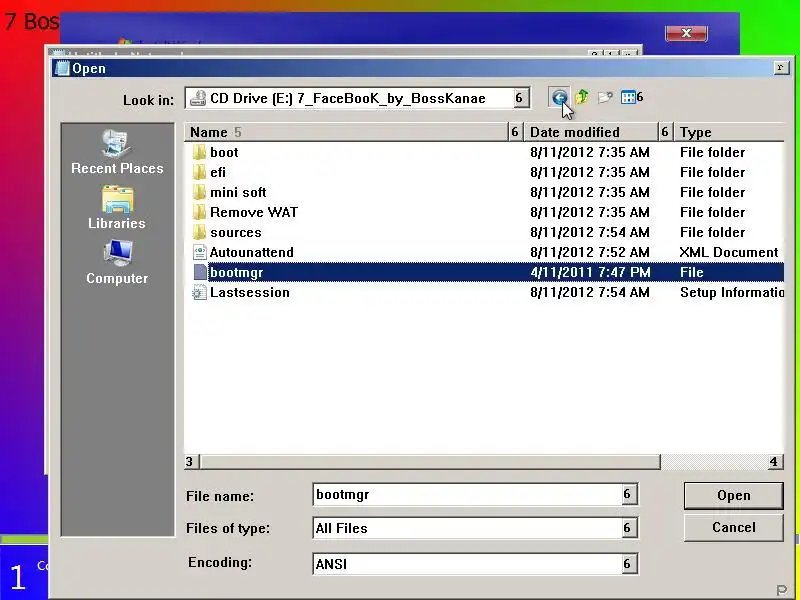This screenshot has width=800, height=600.
Task: Click the CD drive icon in Look in
Action: [198, 98]
